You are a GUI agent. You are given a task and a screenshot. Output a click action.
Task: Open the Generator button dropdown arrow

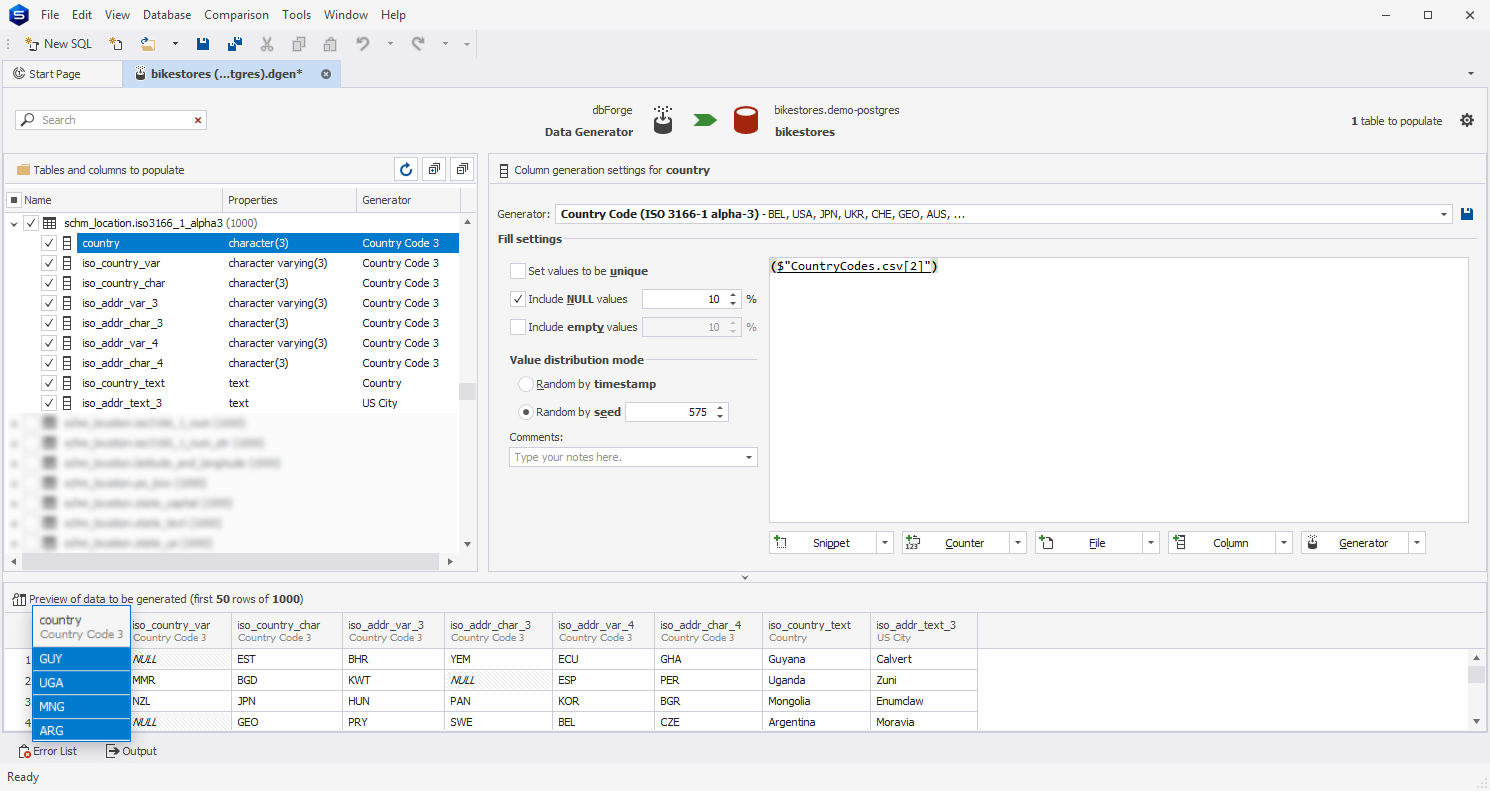tap(1417, 543)
